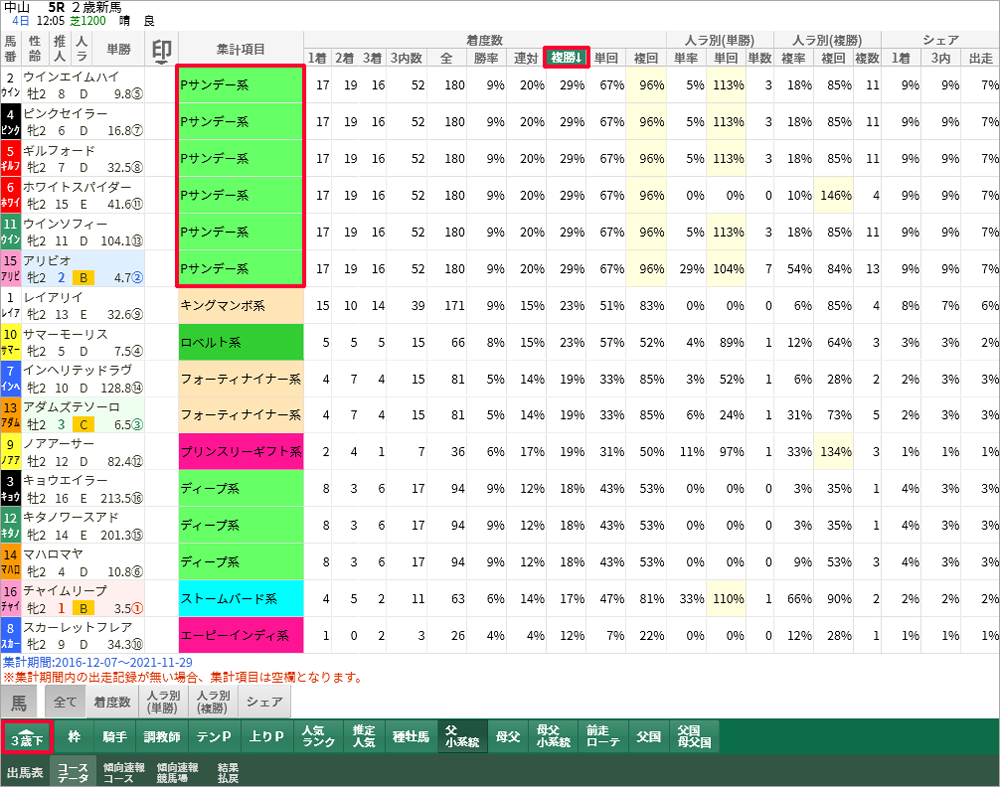Open 傾向速報コース page

point(124,772)
